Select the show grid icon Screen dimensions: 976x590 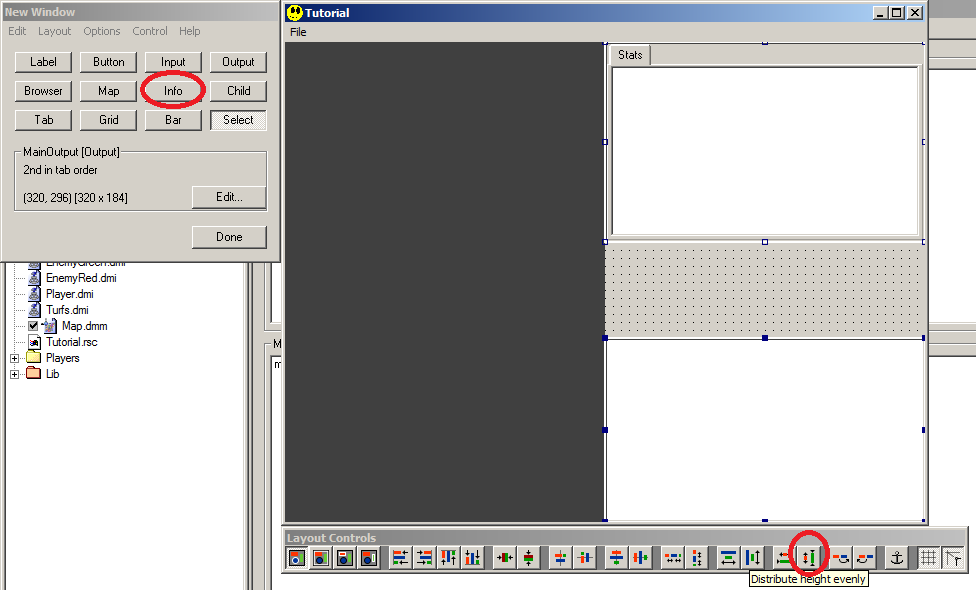click(x=930, y=557)
